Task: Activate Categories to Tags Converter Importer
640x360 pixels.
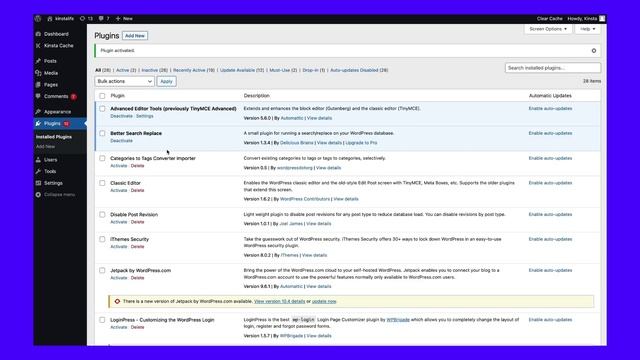Action: [x=118, y=166]
